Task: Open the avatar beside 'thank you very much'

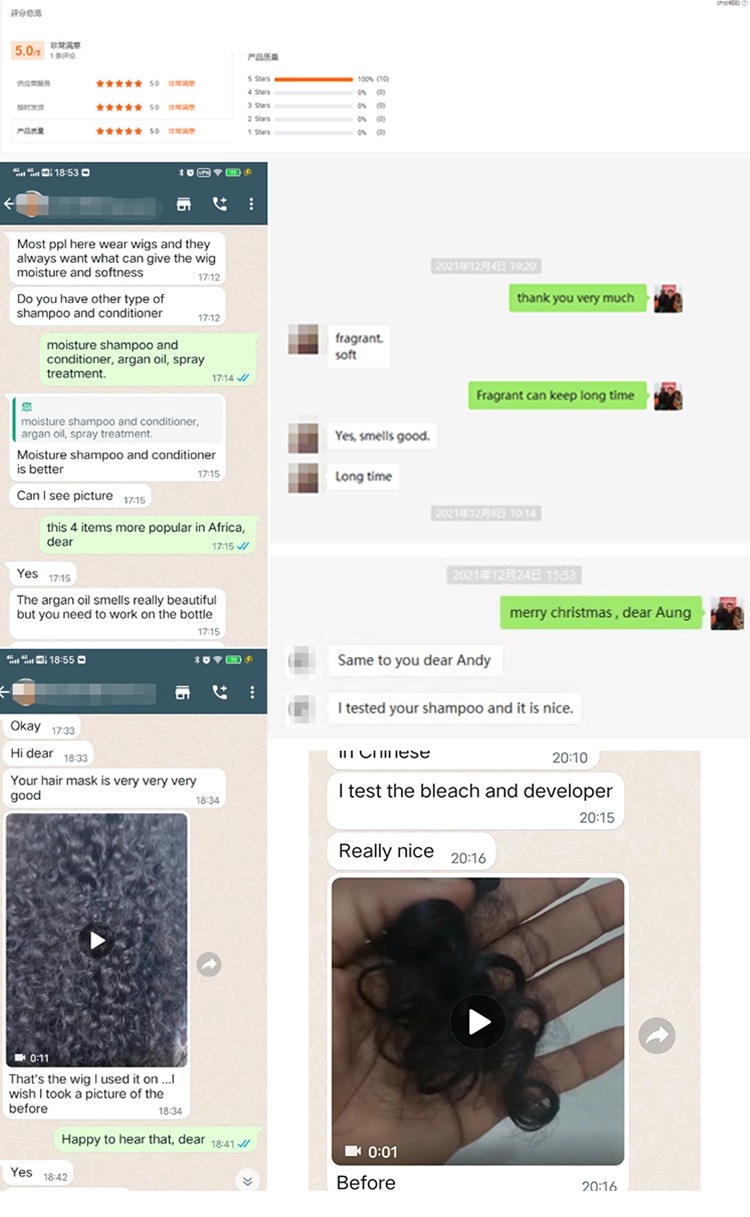Action: tap(668, 298)
